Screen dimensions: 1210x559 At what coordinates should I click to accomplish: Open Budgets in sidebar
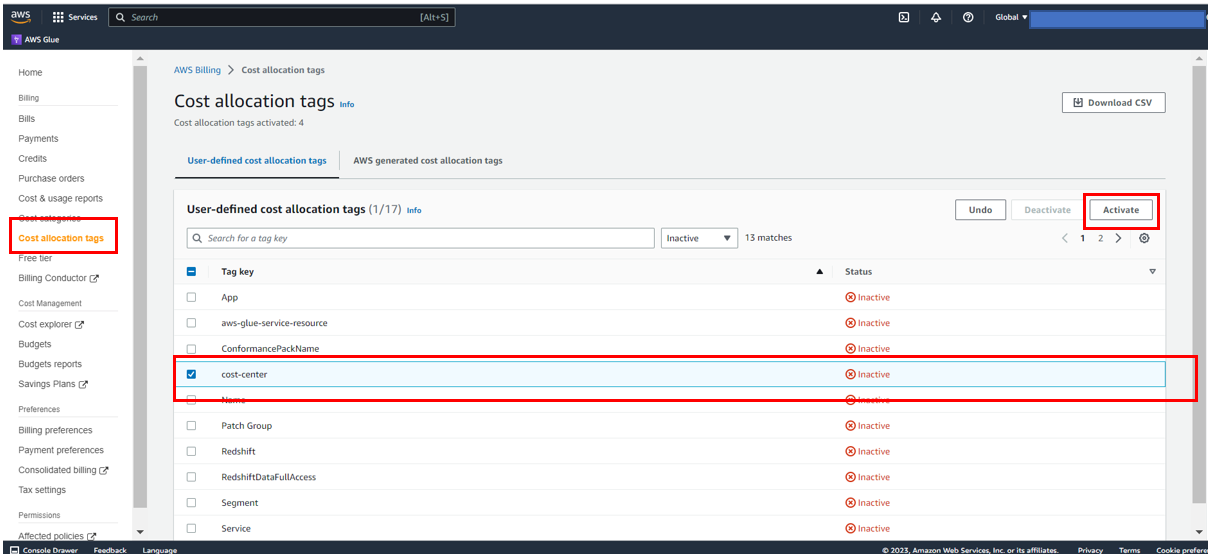tap(35, 344)
